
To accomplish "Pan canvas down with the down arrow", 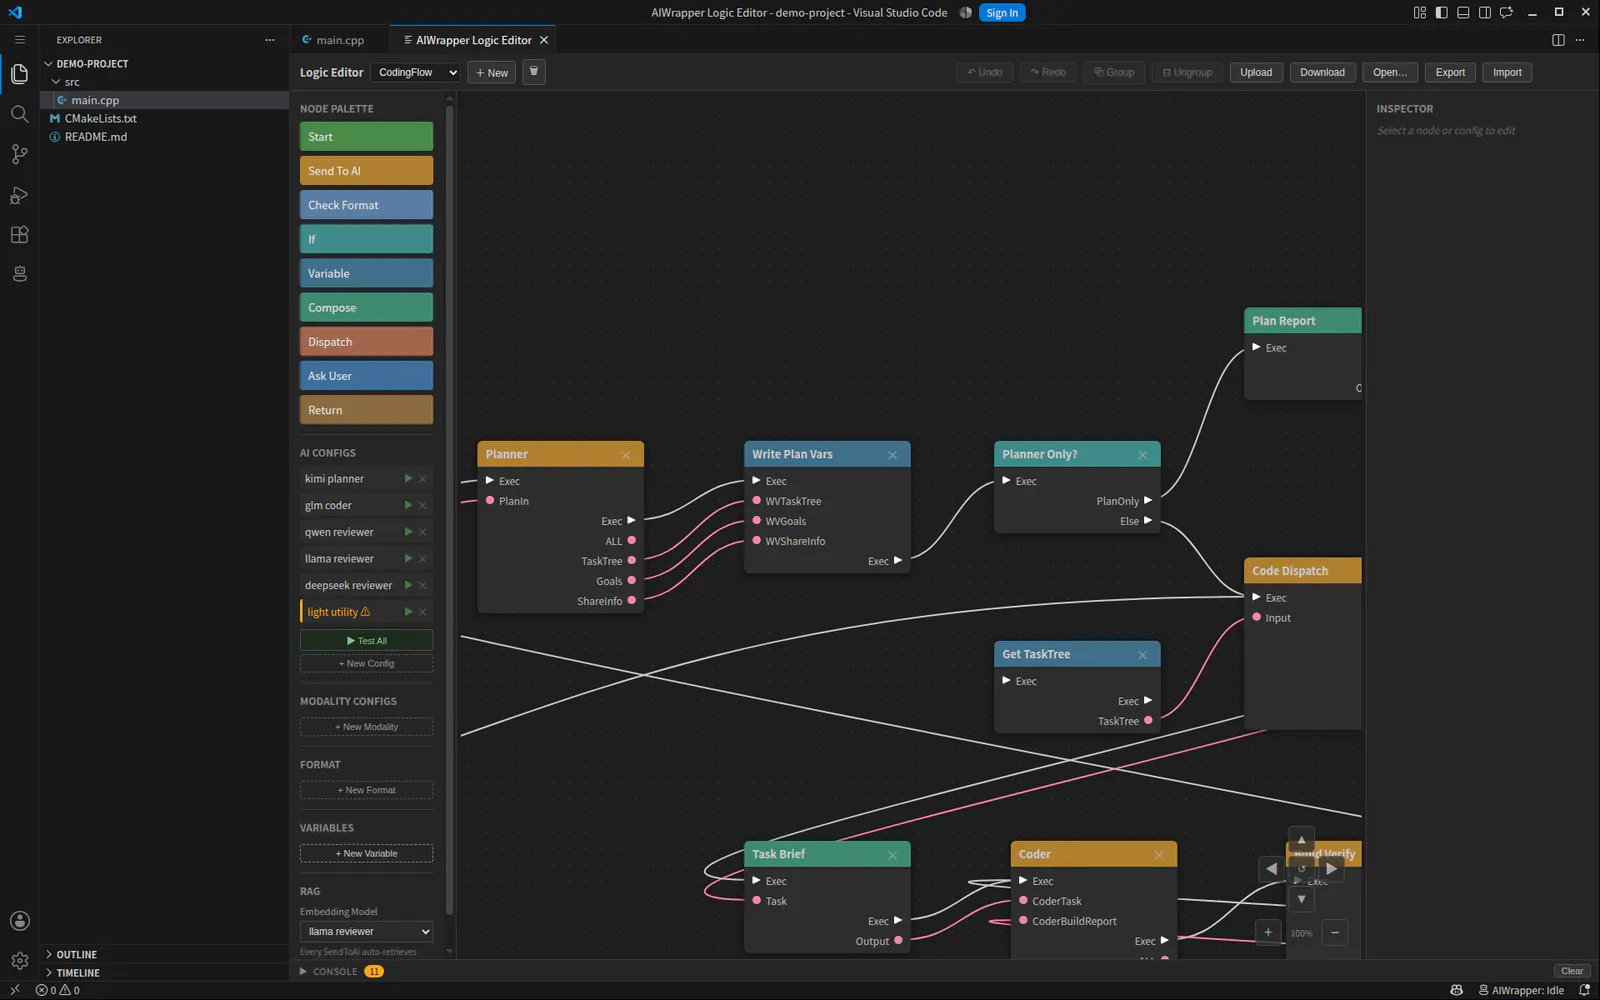I will pos(1301,899).
